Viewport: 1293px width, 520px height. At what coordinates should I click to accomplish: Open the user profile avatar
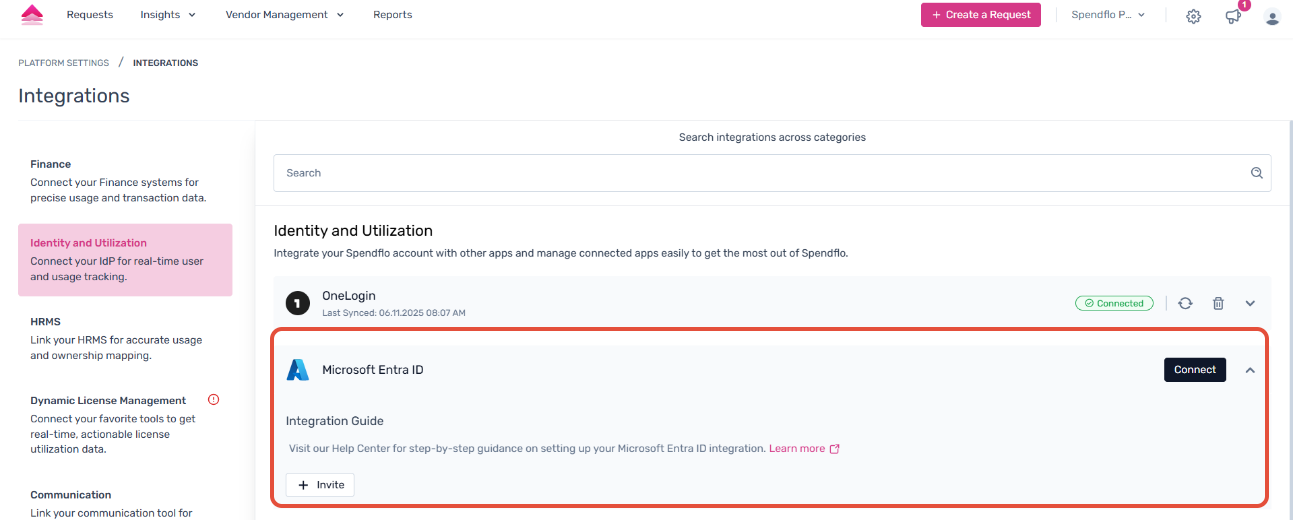[x=1272, y=16]
